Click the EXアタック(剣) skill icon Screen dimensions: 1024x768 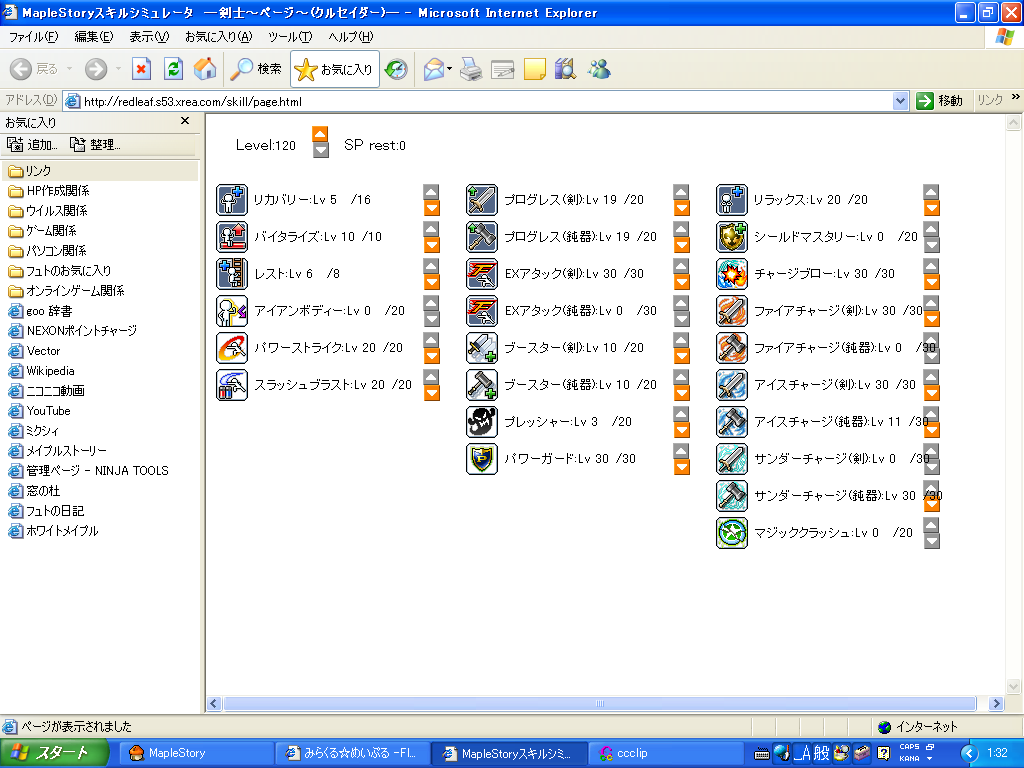[x=482, y=274]
